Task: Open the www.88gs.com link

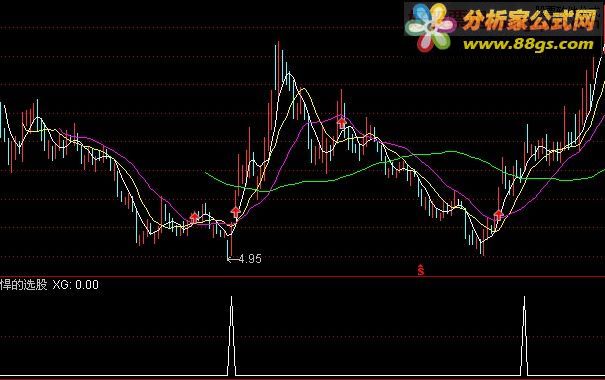Action: click(528, 45)
